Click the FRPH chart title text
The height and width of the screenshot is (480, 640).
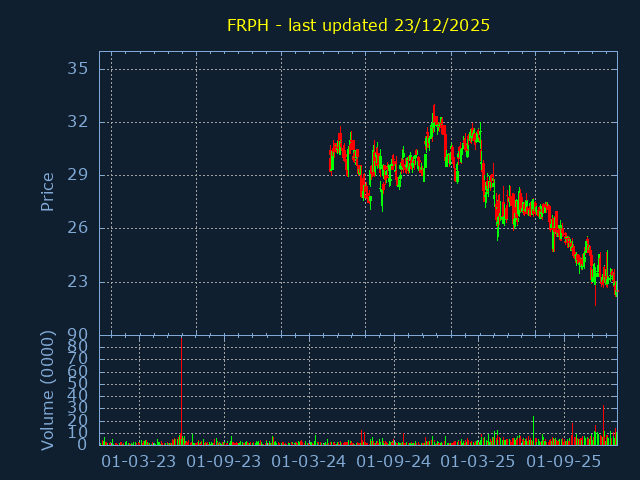pyautogui.click(x=358, y=25)
